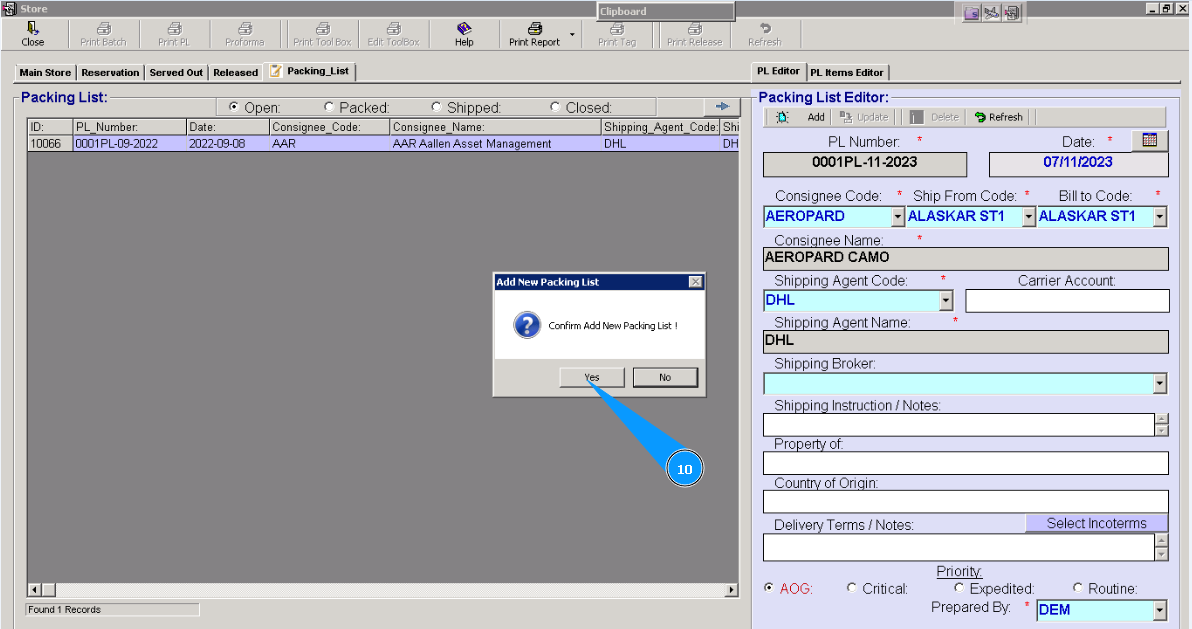This screenshot has height=629, width=1192.
Task: Click the Print PL toolbar icon
Action: coord(174,29)
